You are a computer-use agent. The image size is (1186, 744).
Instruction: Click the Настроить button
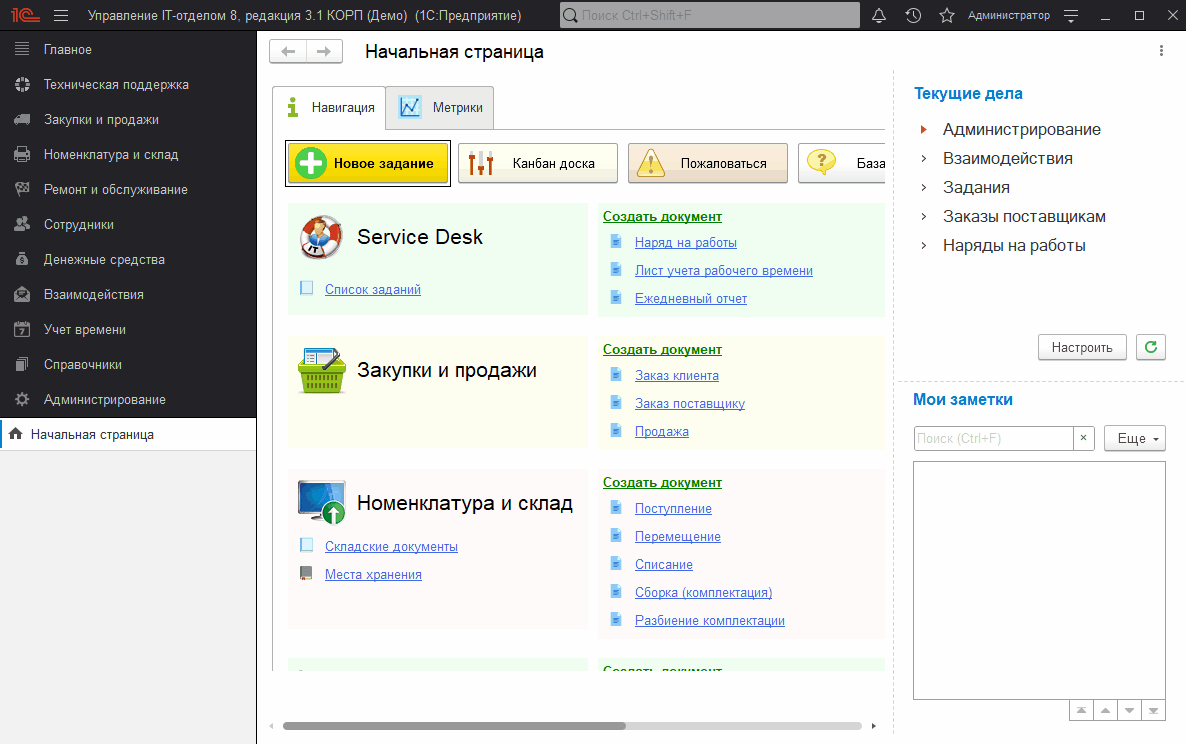pos(1082,347)
